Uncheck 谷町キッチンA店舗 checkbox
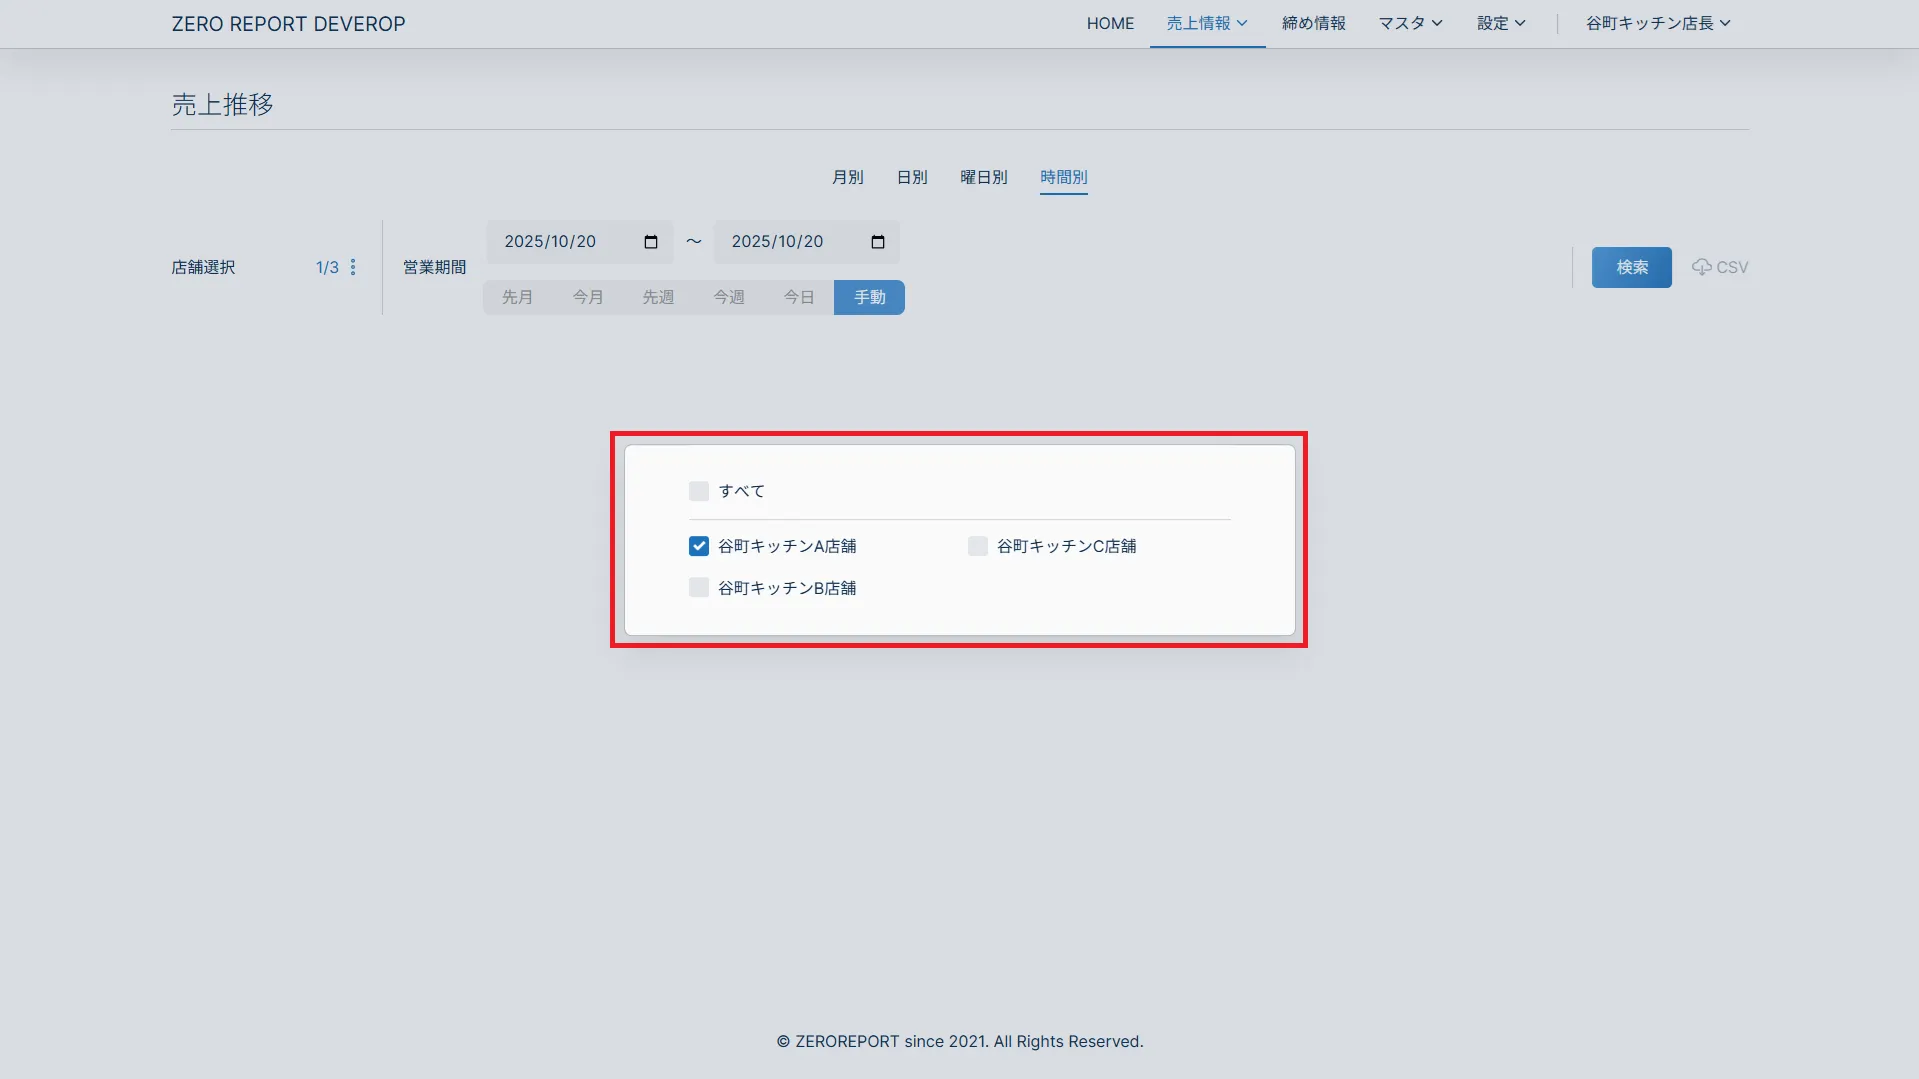This screenshot has height=1079, width=1919. point(699,546)
